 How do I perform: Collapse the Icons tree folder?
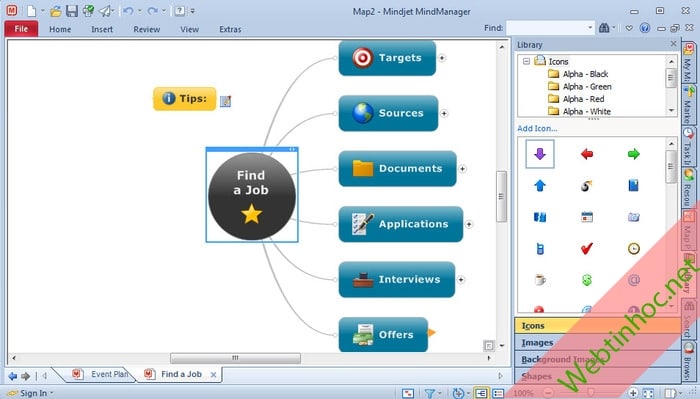coord(526,61)
